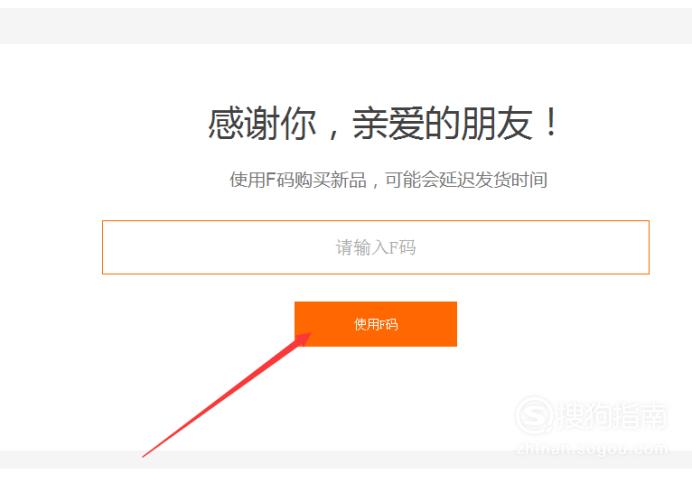Click the 搜狗指南 watermark text
692x483 pixels.
point(613,415)
